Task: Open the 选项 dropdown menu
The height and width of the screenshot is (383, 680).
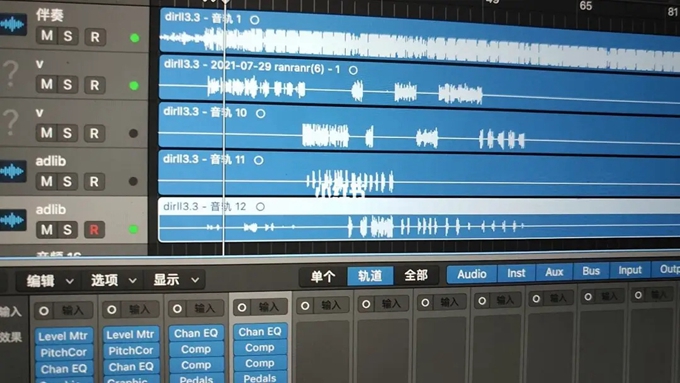Action: [114, 281]
